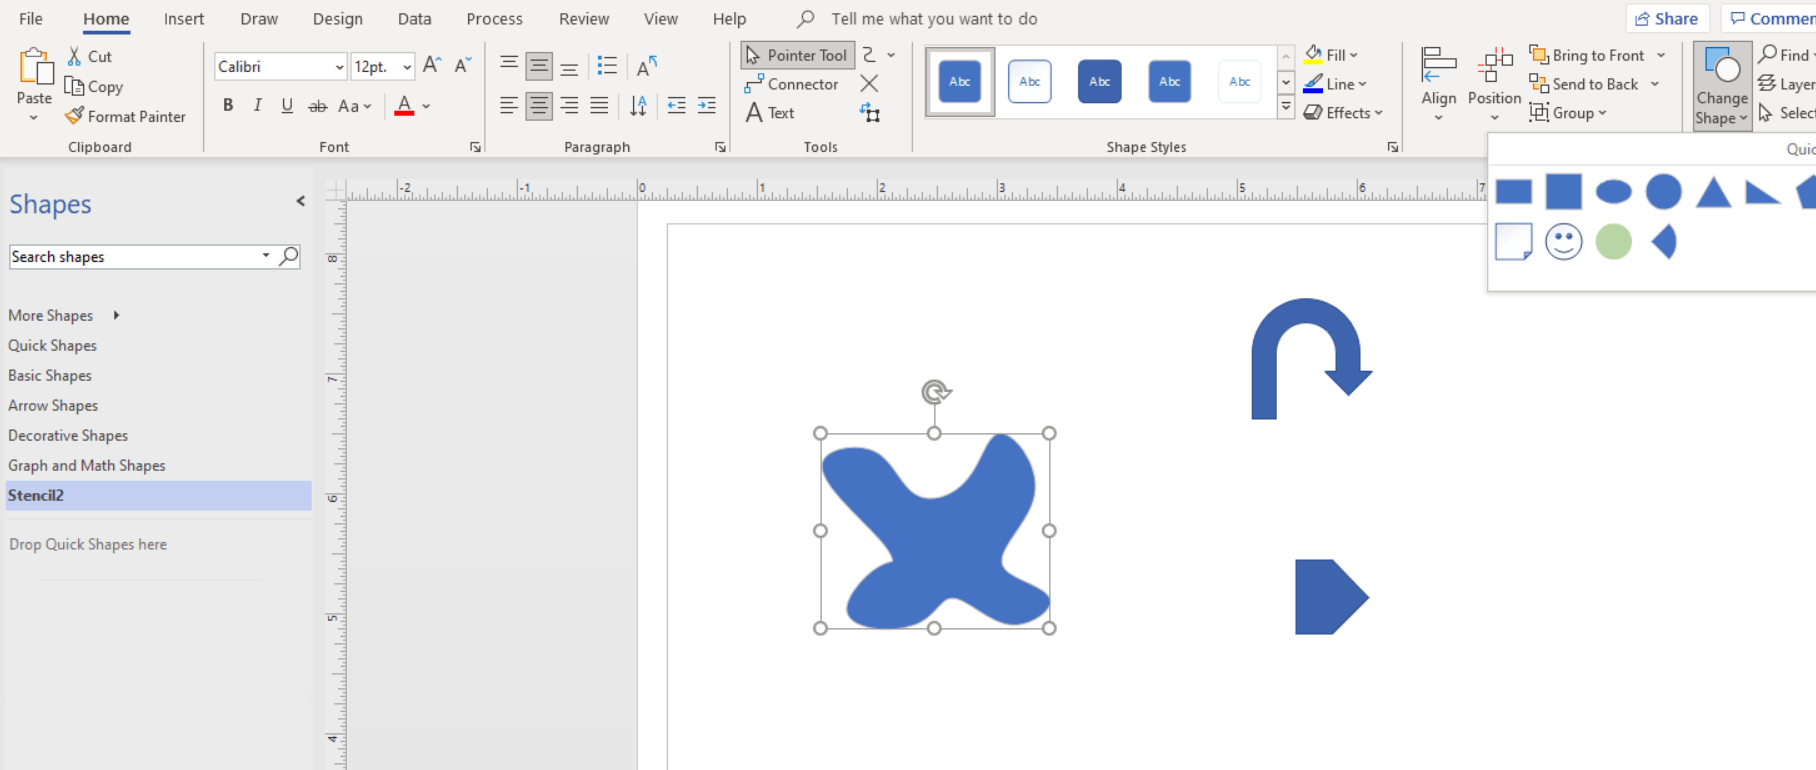Apply the dark blue shape style swatch
1816x770 pixels.
coord(1099,81)
